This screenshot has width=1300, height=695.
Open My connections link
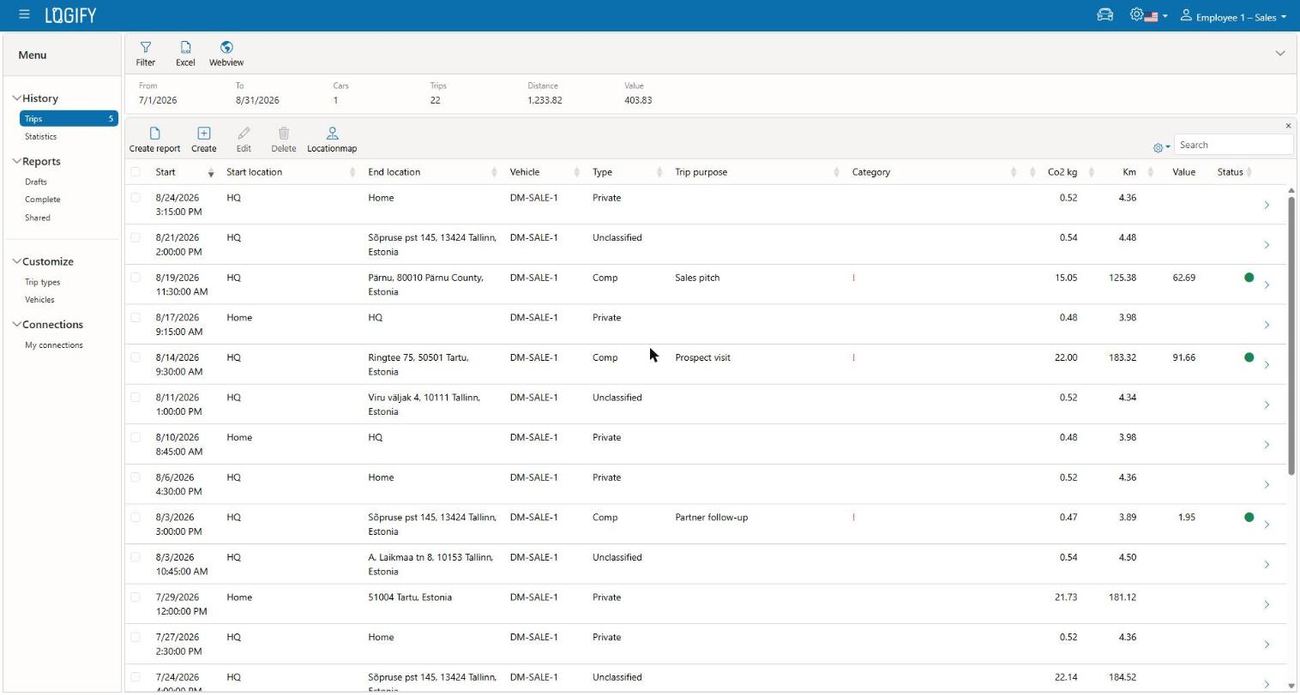coord(54,345)
